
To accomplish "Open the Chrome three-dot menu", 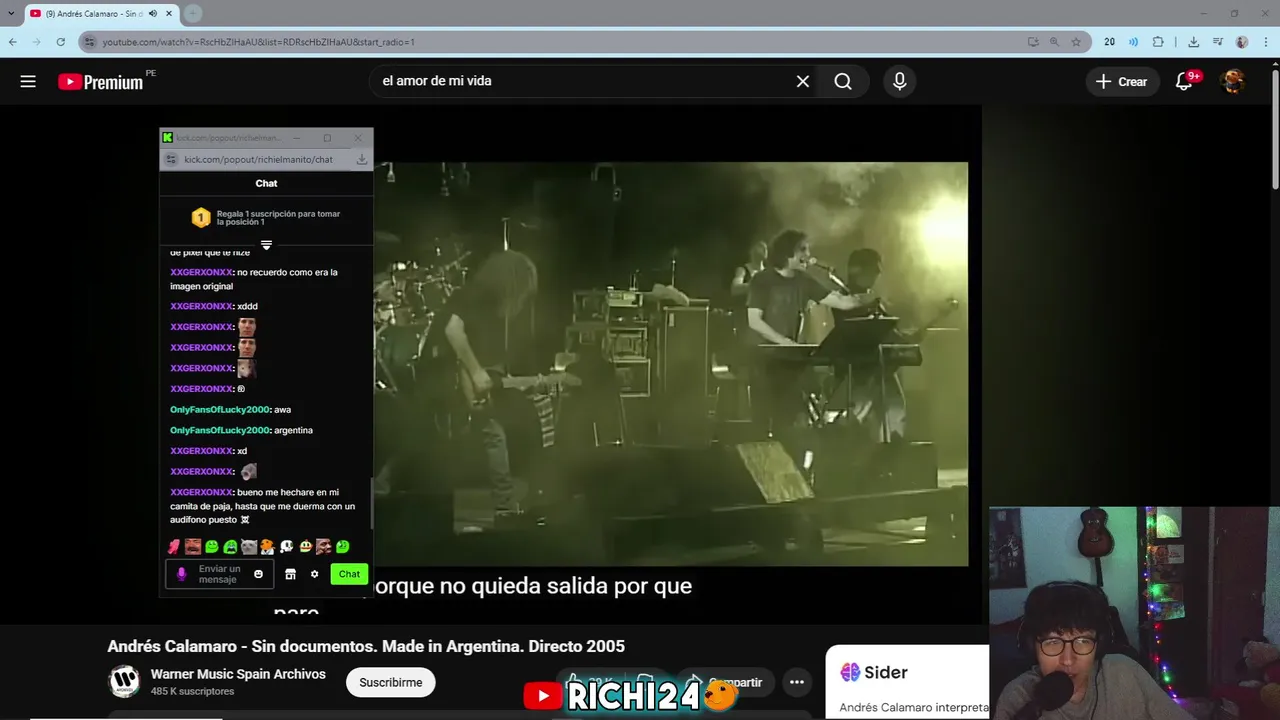I will point(1266,42).
